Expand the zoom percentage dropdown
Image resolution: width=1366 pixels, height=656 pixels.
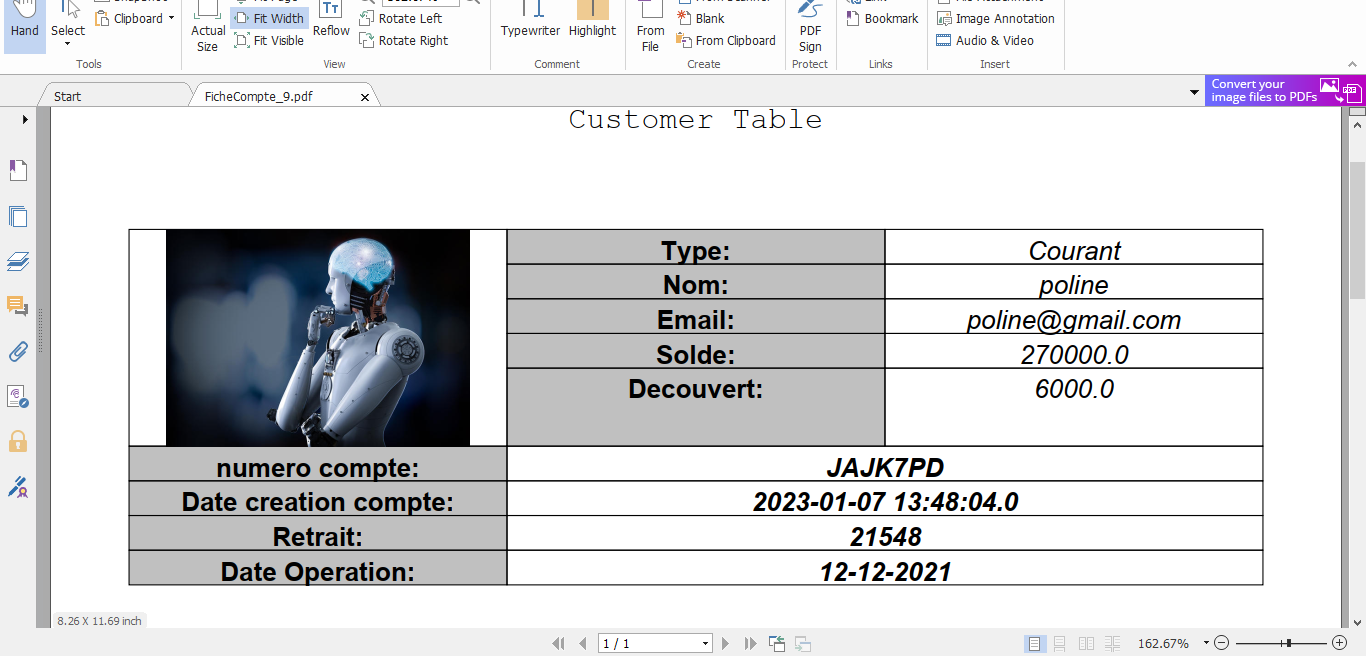click(1205, 643)
